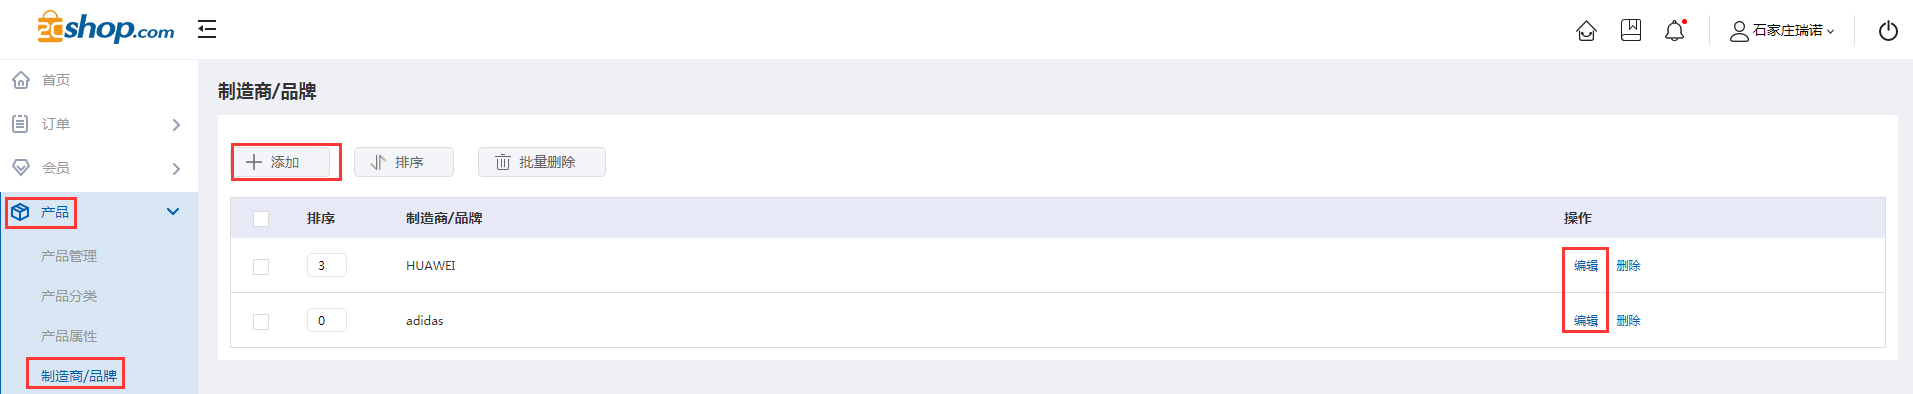Open the bookmark manual icon in header

pyautogui.click(x=1631, y=30)
